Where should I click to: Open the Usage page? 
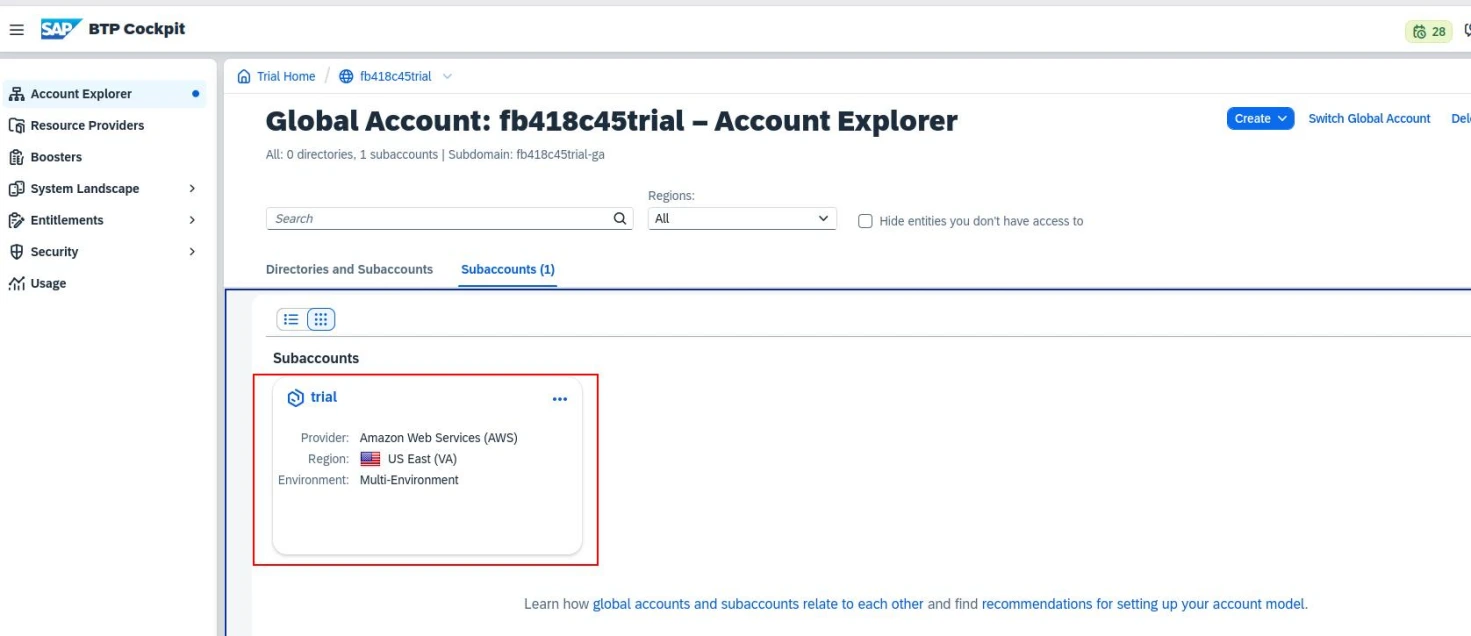(x=48, y=284)
